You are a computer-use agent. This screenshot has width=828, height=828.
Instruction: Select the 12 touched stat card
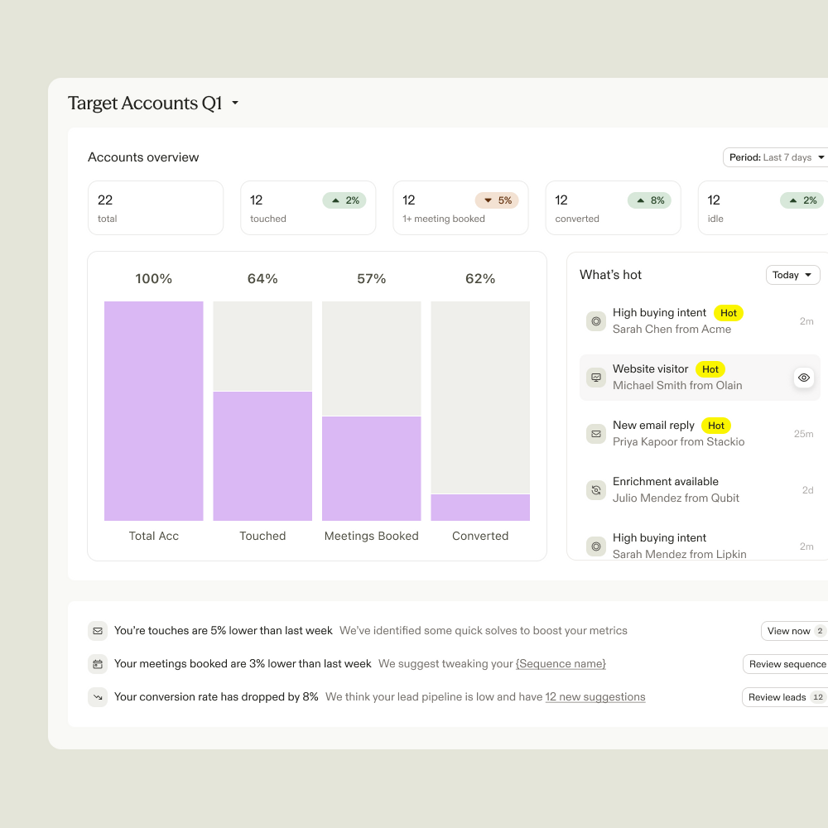[308, 208]
